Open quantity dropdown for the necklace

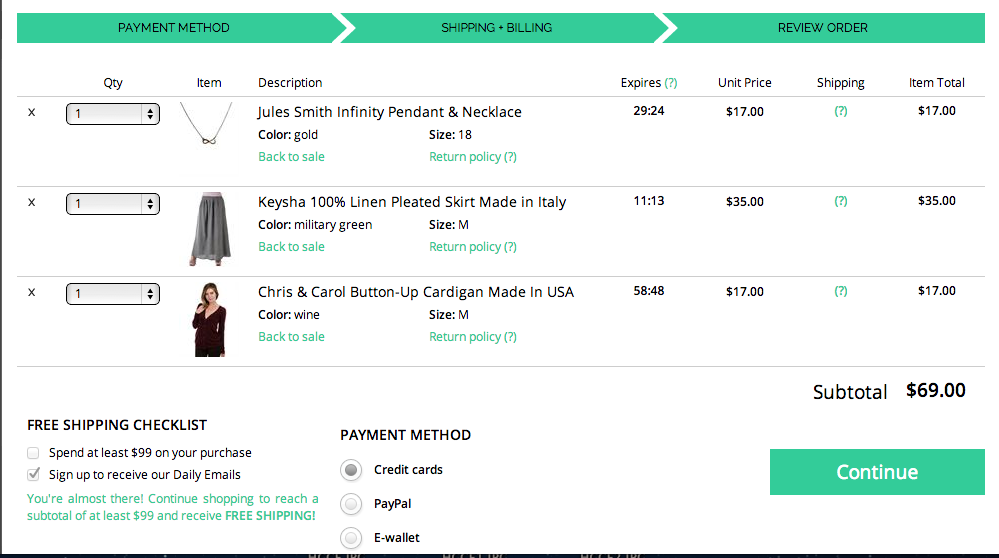113,114
